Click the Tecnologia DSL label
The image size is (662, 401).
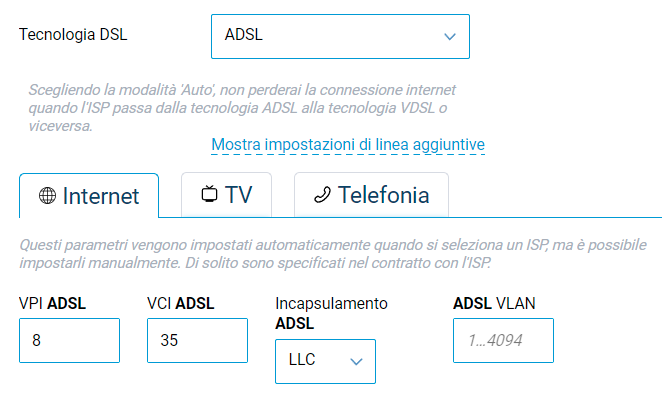(x=73, y=35)
